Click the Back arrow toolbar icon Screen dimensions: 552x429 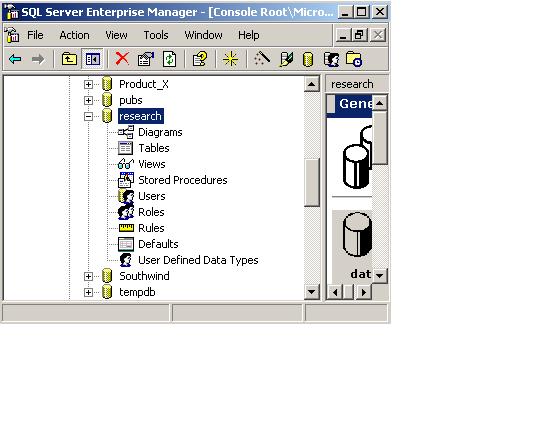[15, 59]
